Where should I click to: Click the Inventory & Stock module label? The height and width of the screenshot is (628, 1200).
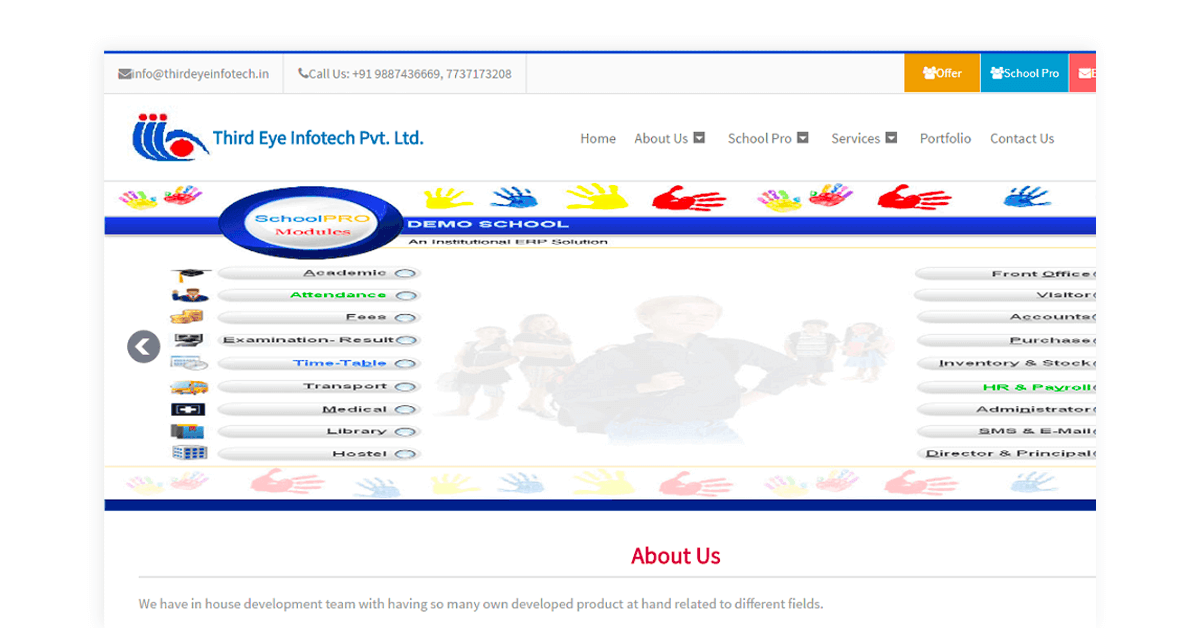tap(1015, 363)
